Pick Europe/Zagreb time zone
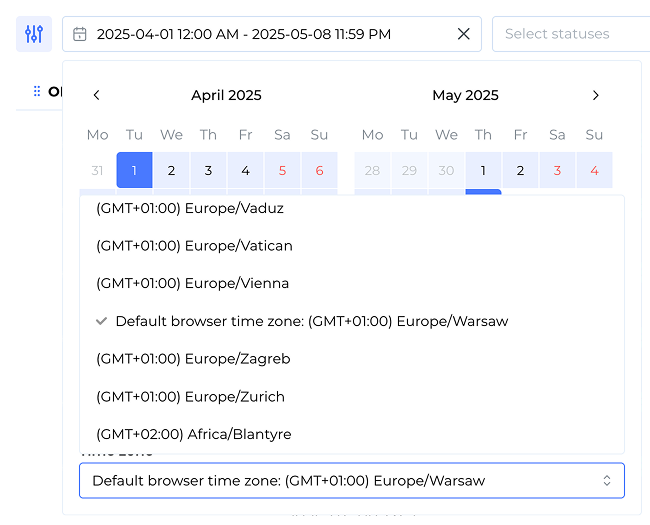Viewport: 650px width, 525px height. tap(193, 359)
